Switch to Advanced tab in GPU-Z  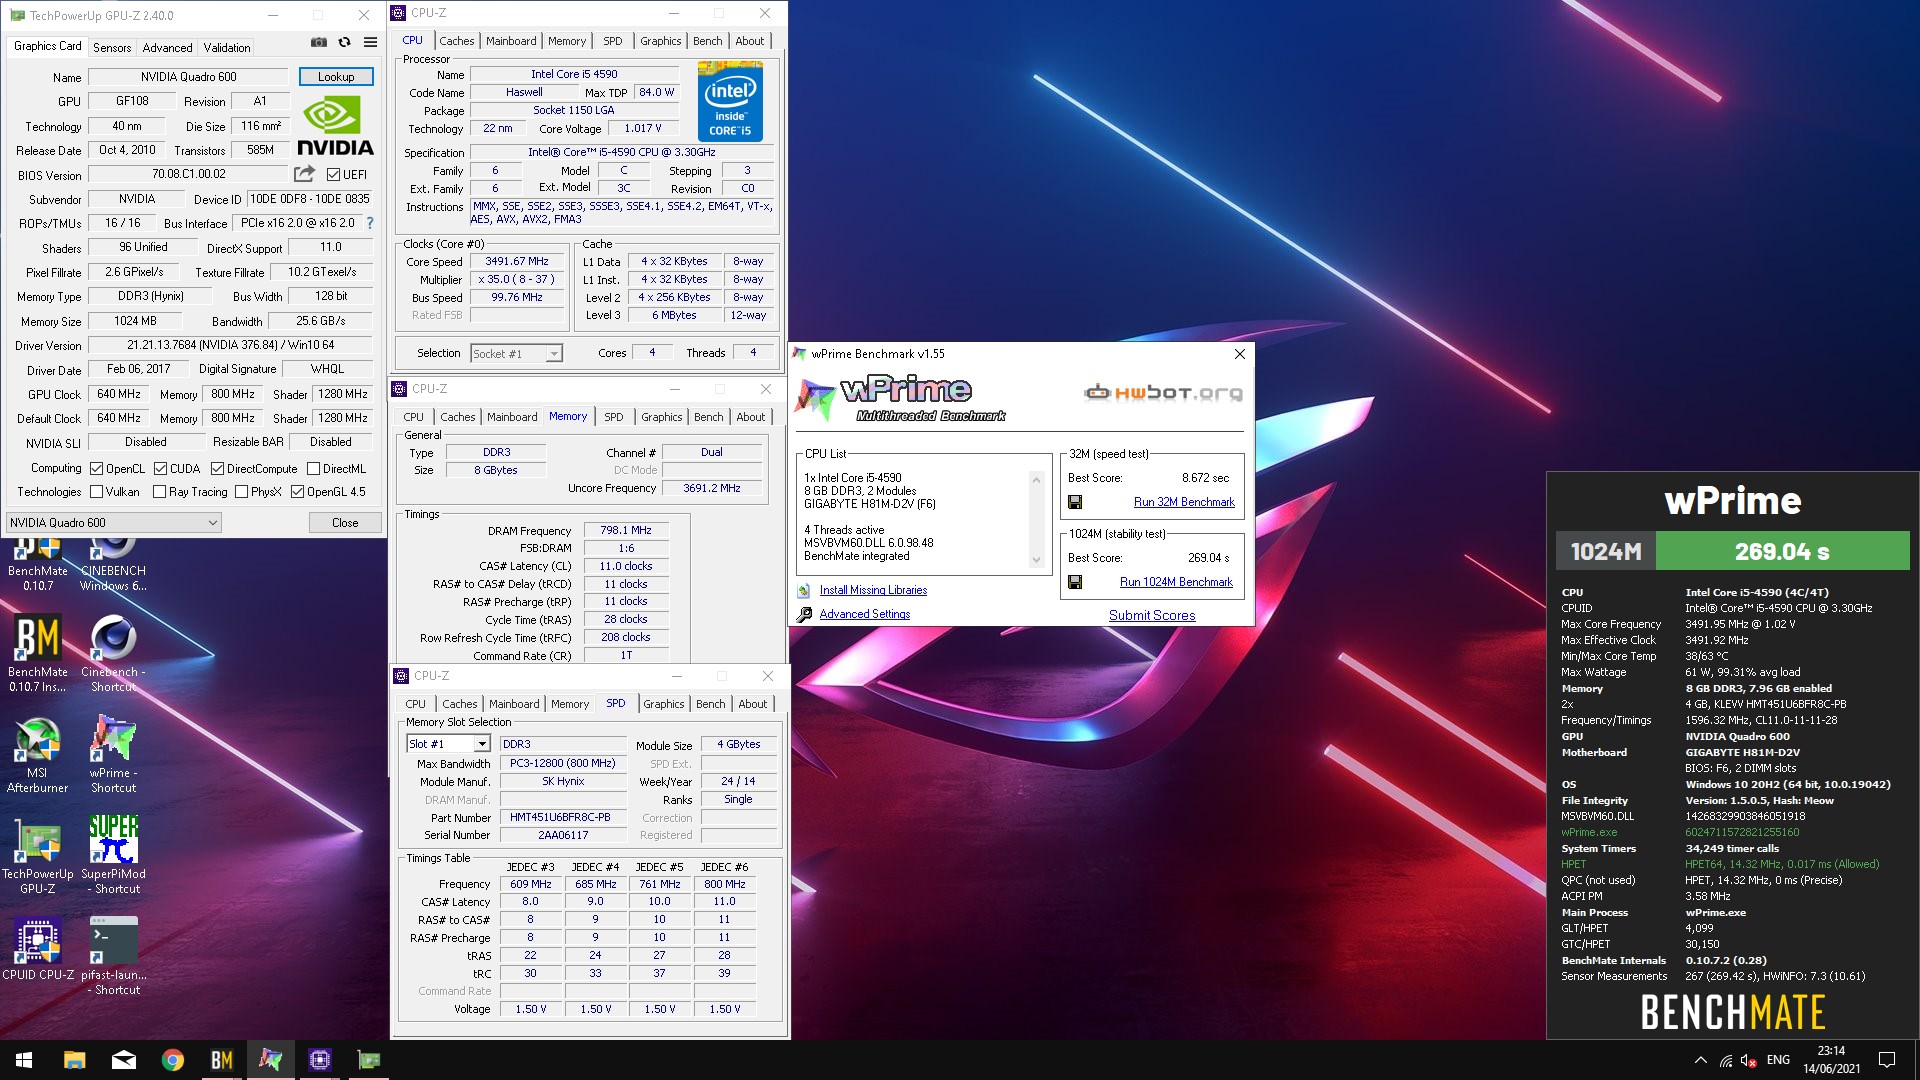(x=167, y=47)
